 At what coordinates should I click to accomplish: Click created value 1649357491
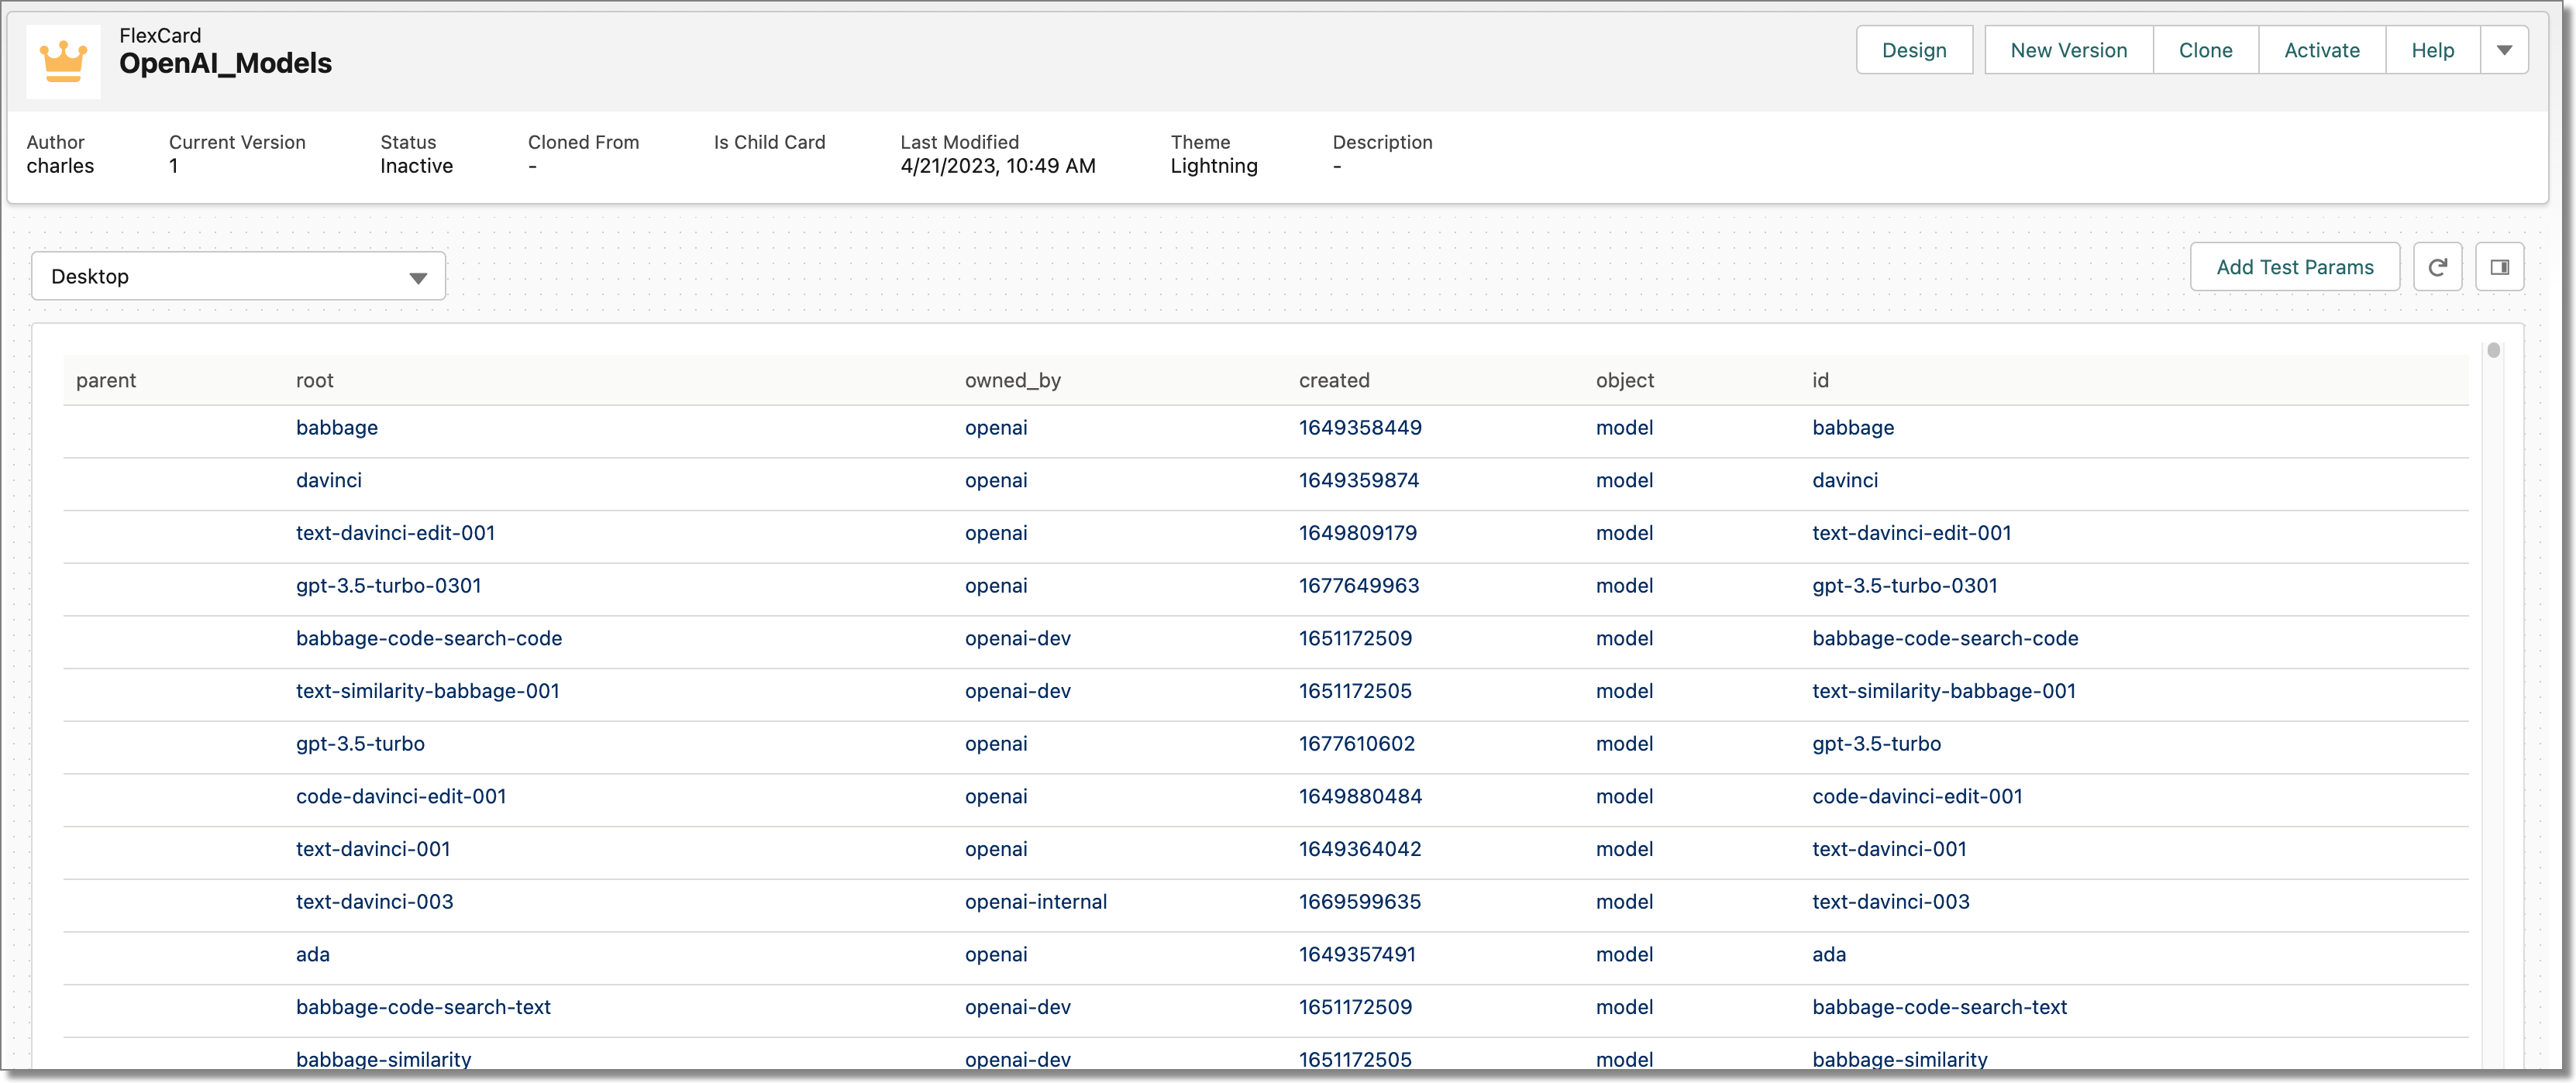1357,954
